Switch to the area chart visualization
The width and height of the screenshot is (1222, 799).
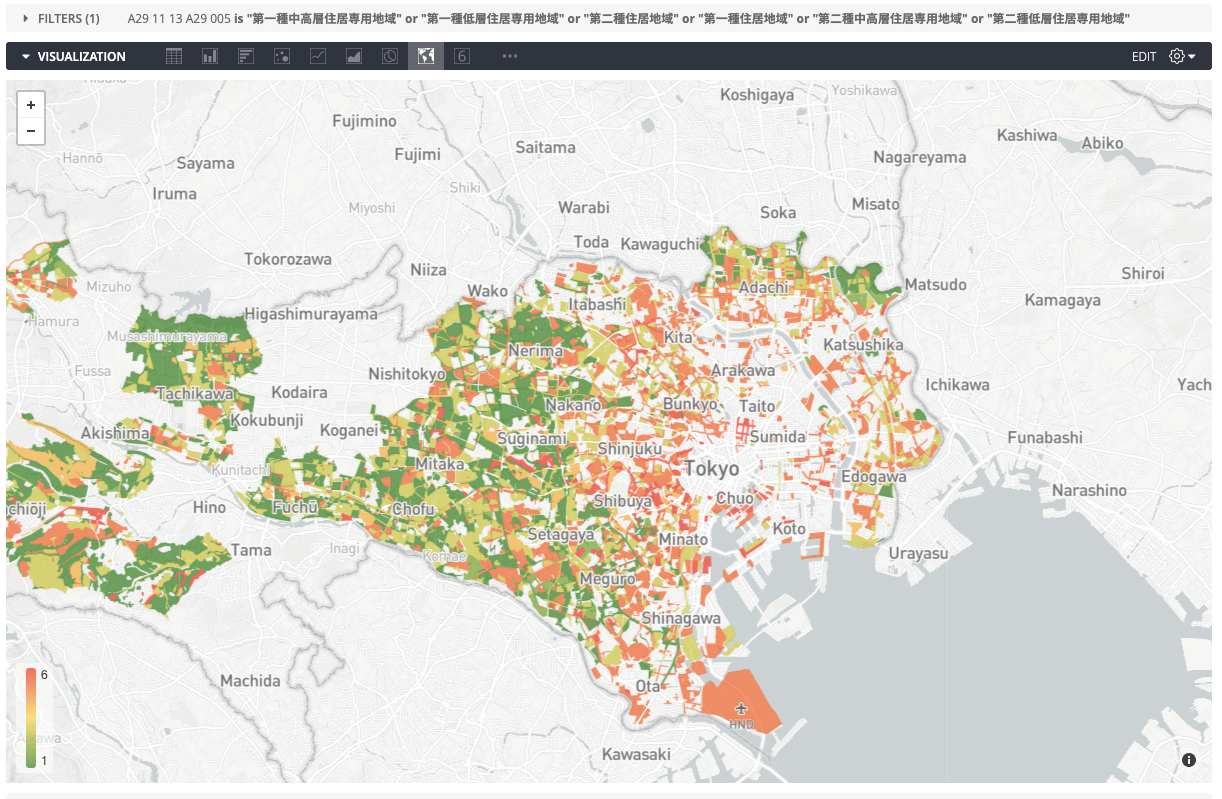(x=353, y=56)
